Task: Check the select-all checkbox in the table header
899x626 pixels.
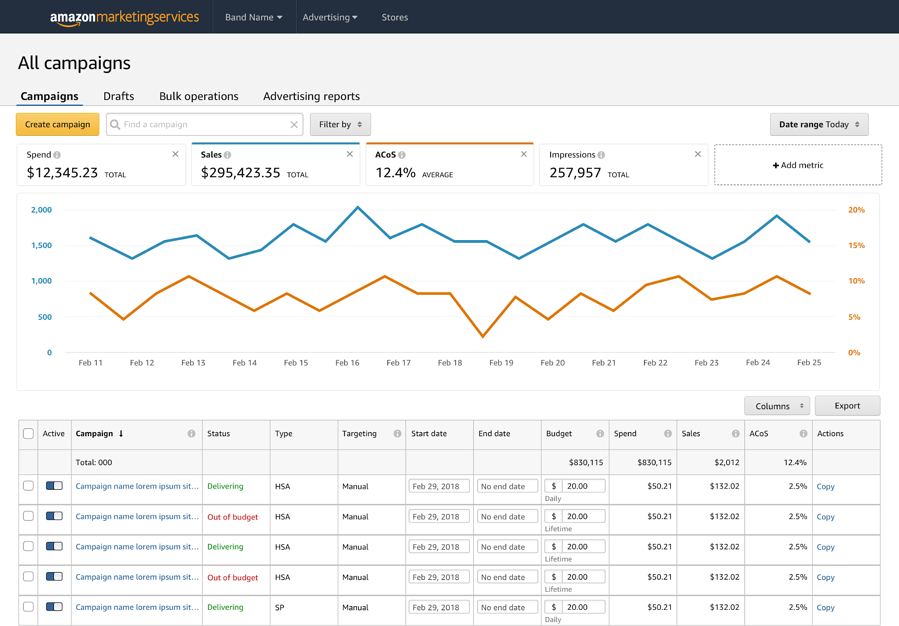Action: pyautogui.click(x=29, y=433)
